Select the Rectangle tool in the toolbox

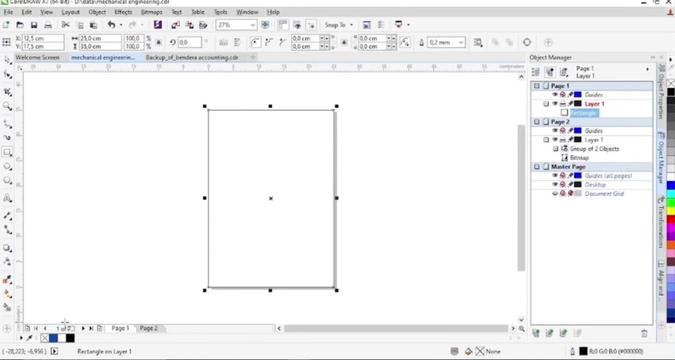7,152
